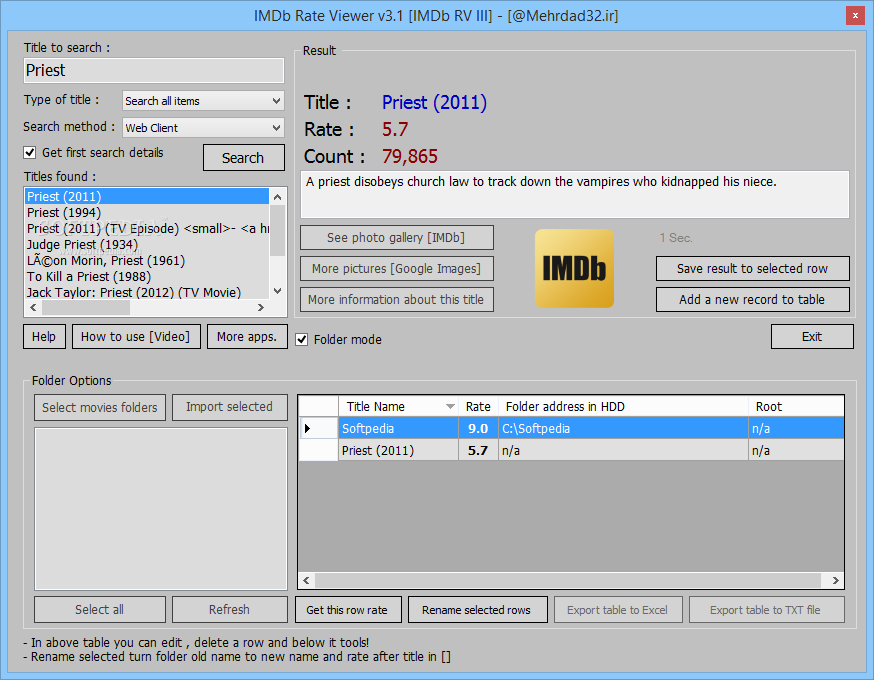874x680 pixels.
Task: Click the Rate column header
Action: click(x=478, y=406)
